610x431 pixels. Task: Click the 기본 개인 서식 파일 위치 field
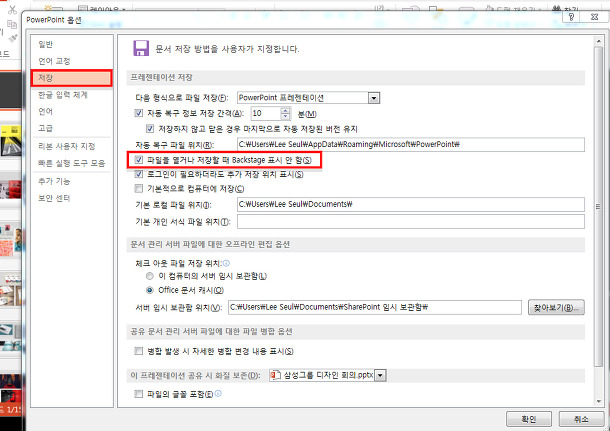[411, 222]
